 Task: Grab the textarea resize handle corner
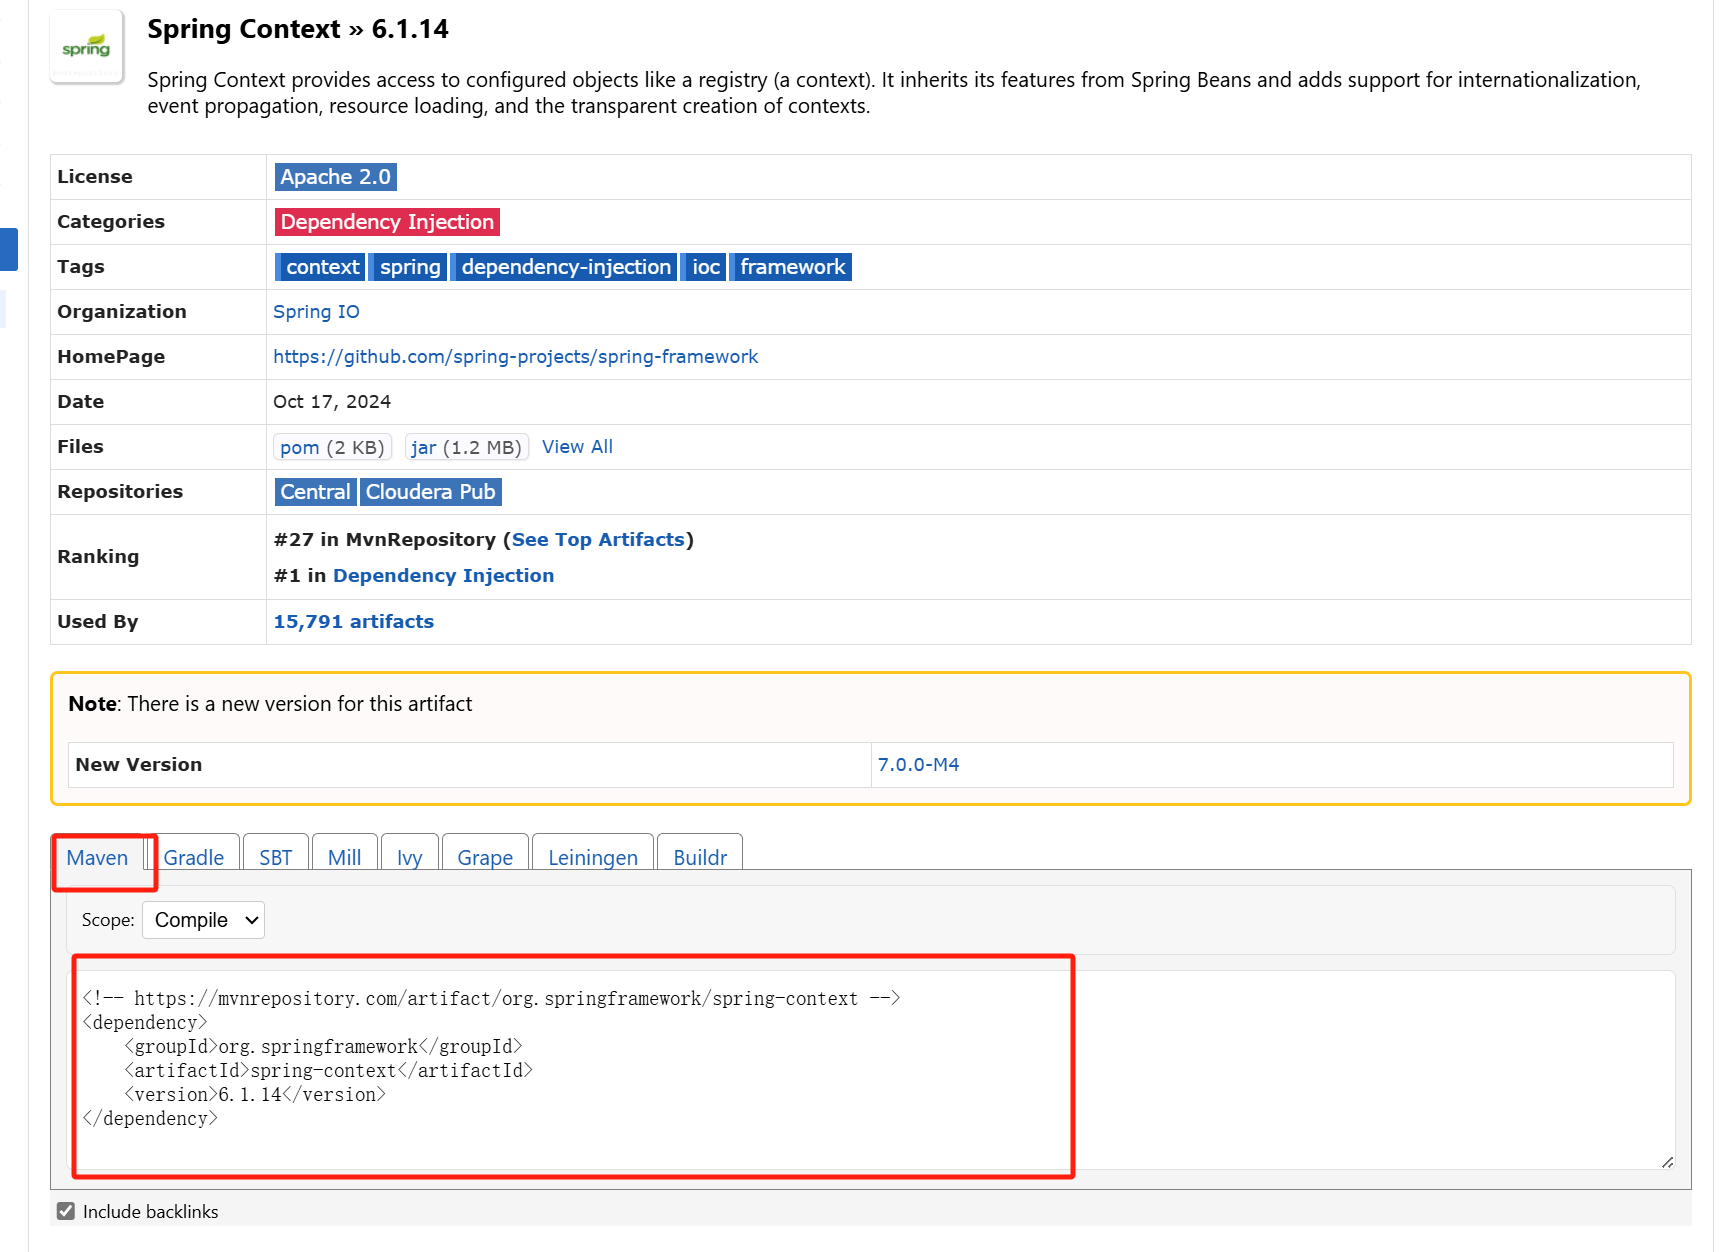point(1667,1162)
